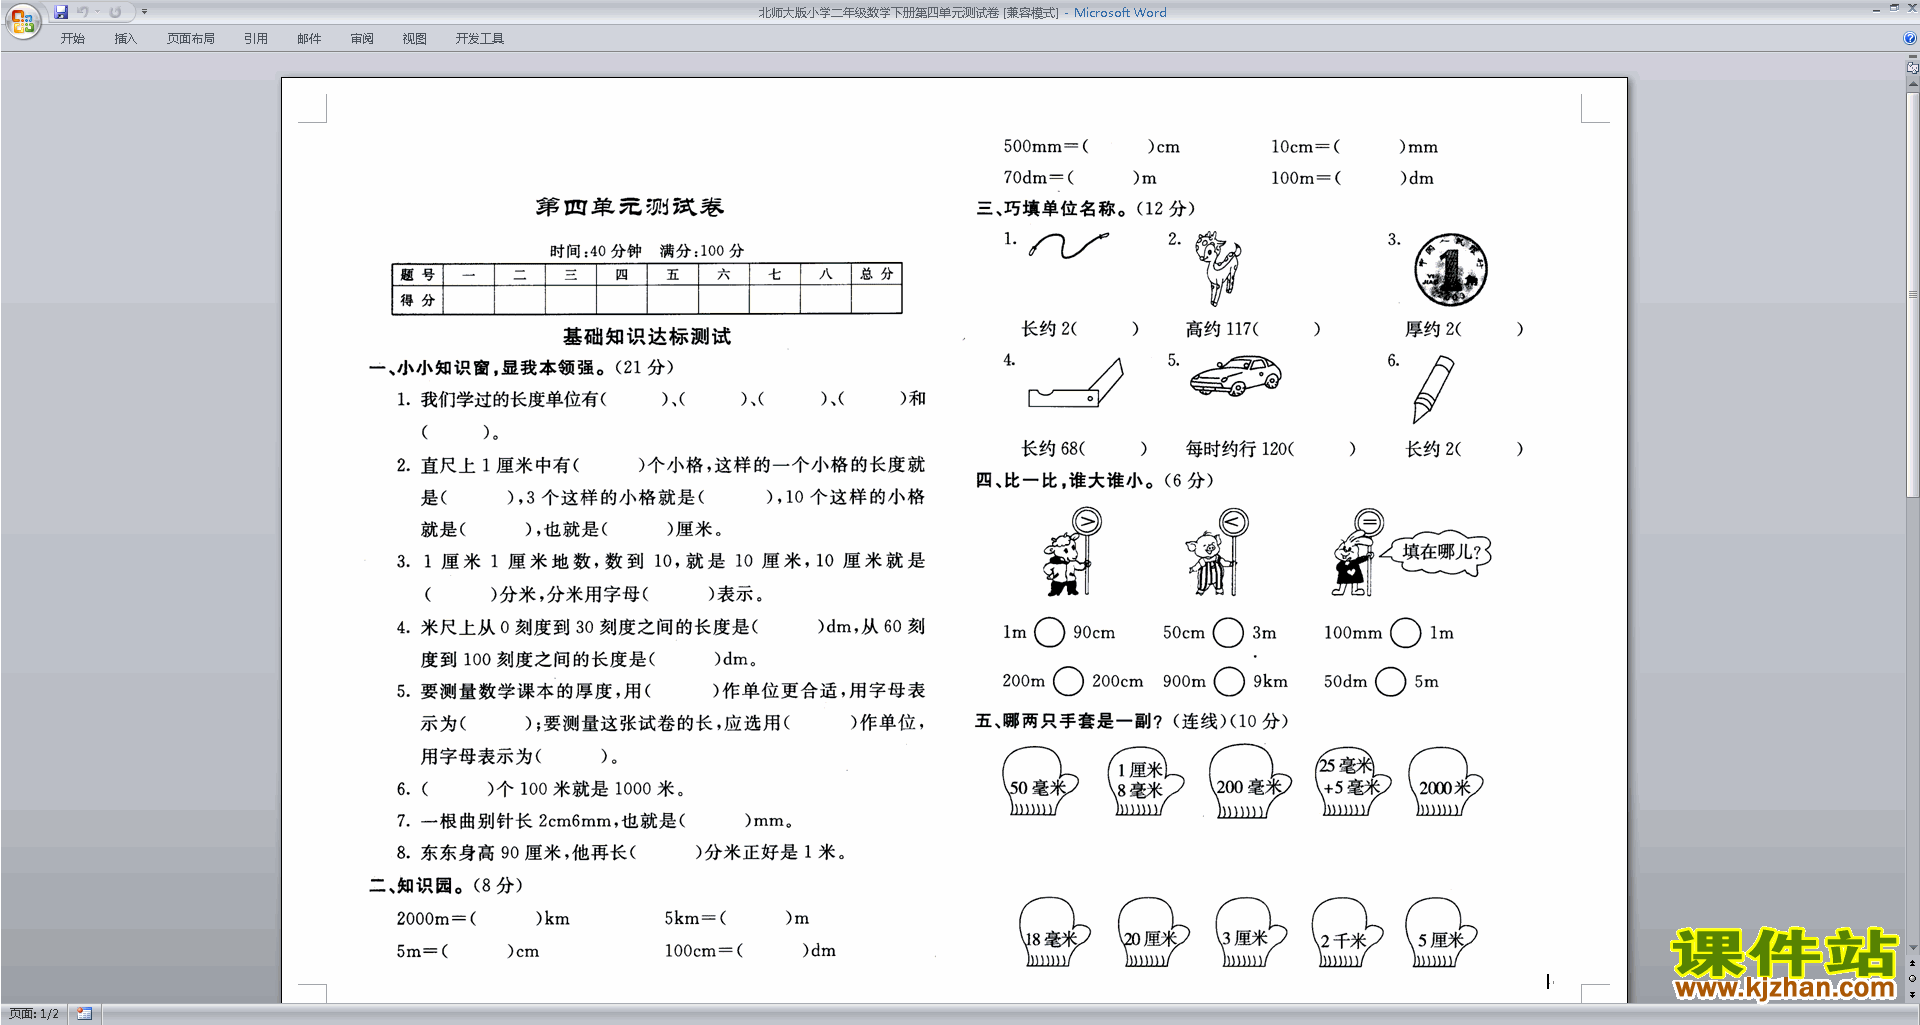Click the 时间:40 分钟 text line
The image size is (1920, 1025).
click(595, 251)
